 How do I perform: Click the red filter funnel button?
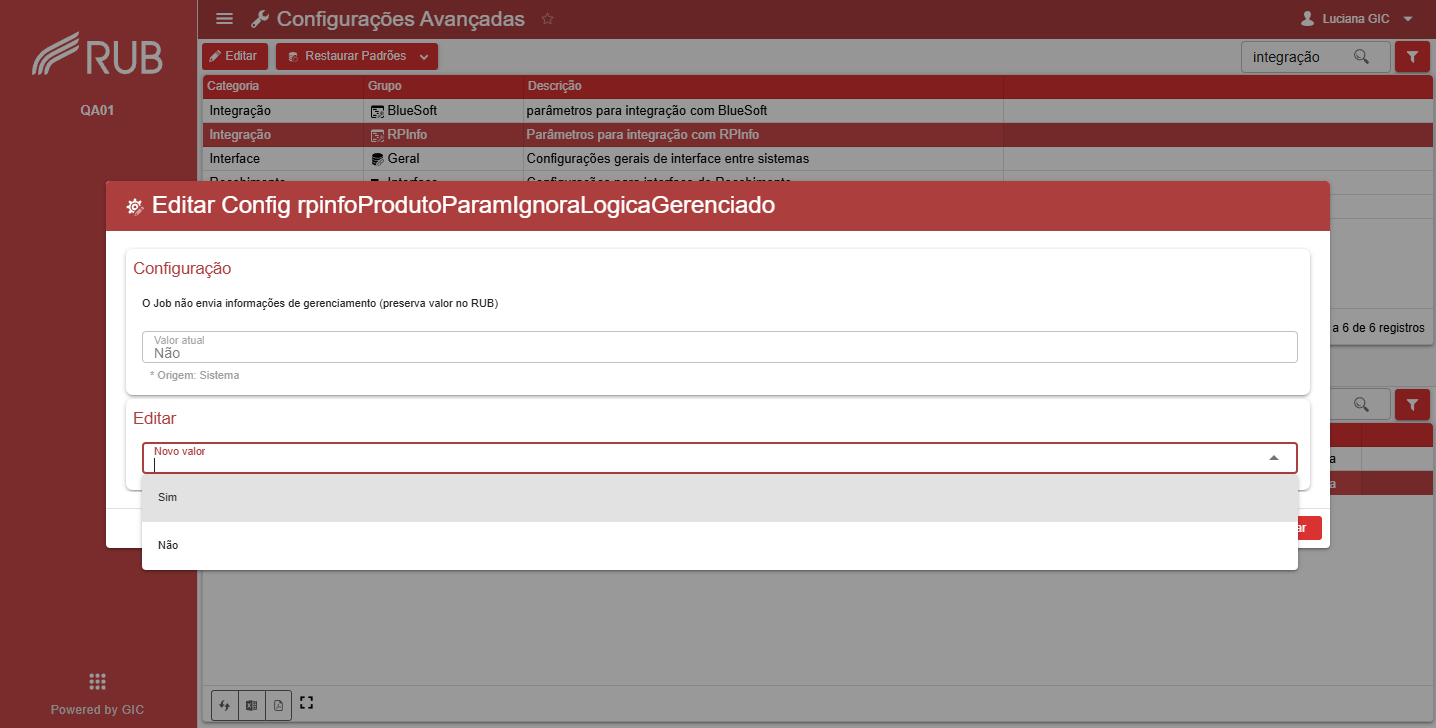[1412, 57]
